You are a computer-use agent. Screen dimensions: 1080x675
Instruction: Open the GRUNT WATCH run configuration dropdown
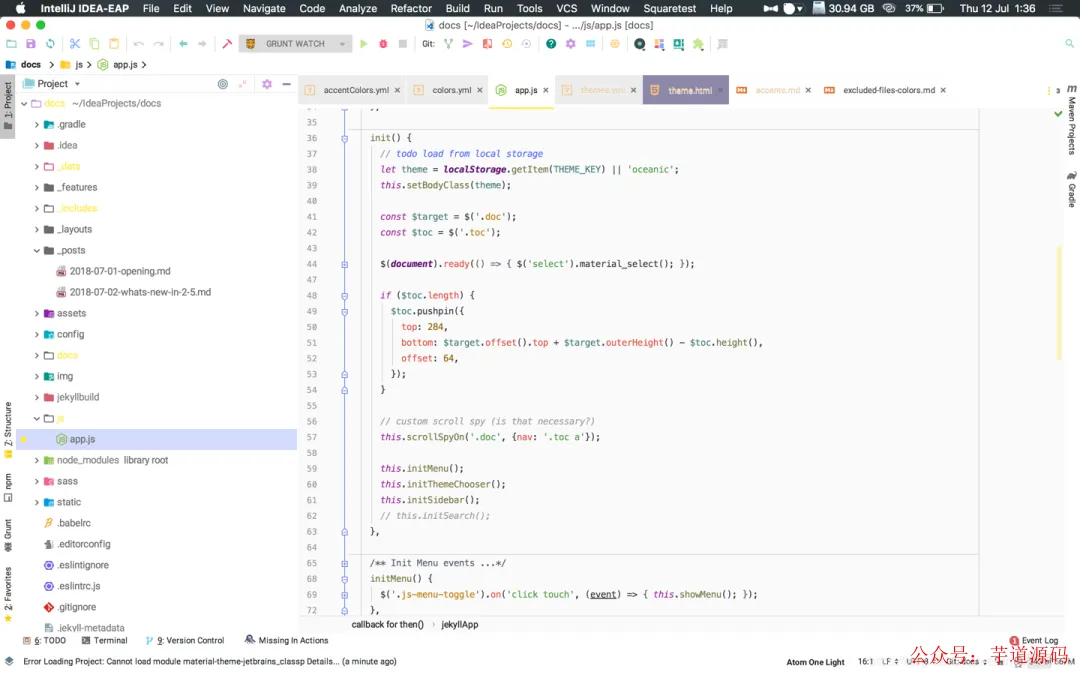tap(296, 44)
